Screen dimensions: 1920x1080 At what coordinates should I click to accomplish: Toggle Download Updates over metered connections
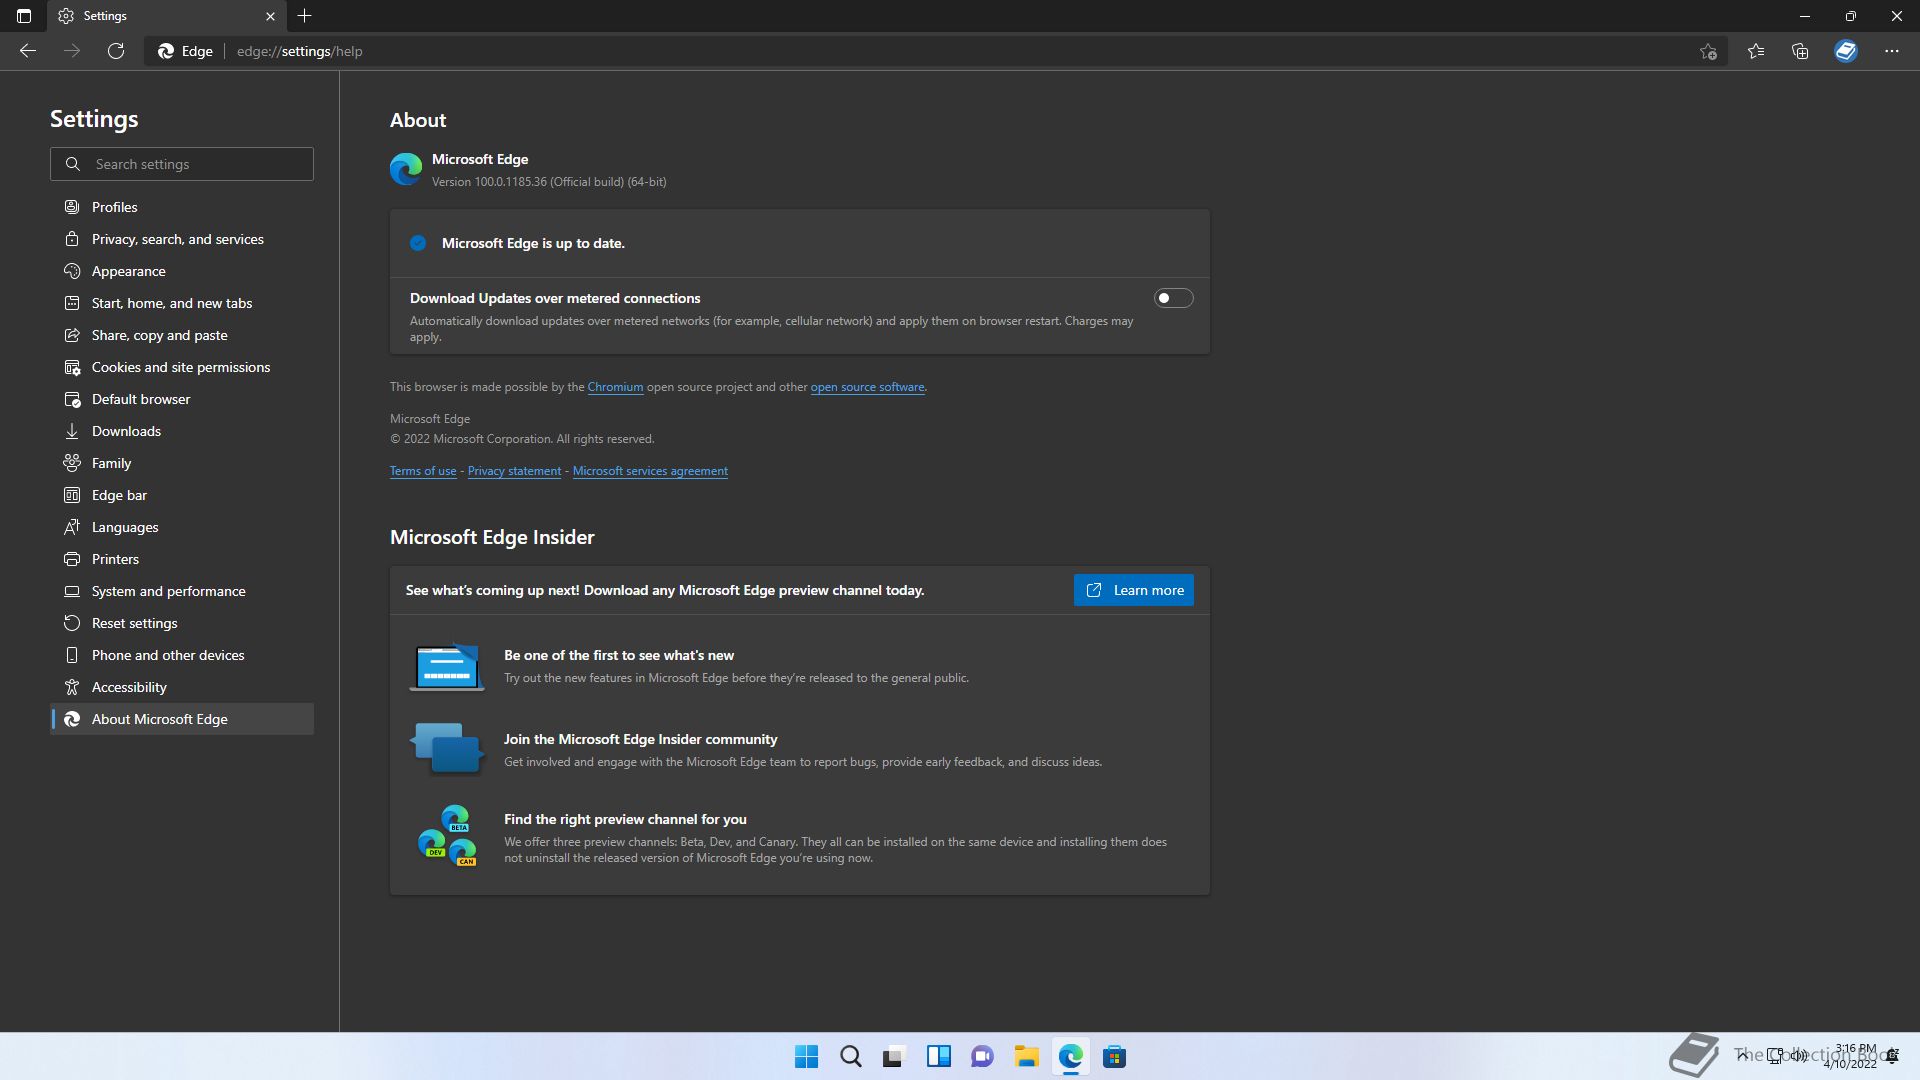coord(1173,298)
